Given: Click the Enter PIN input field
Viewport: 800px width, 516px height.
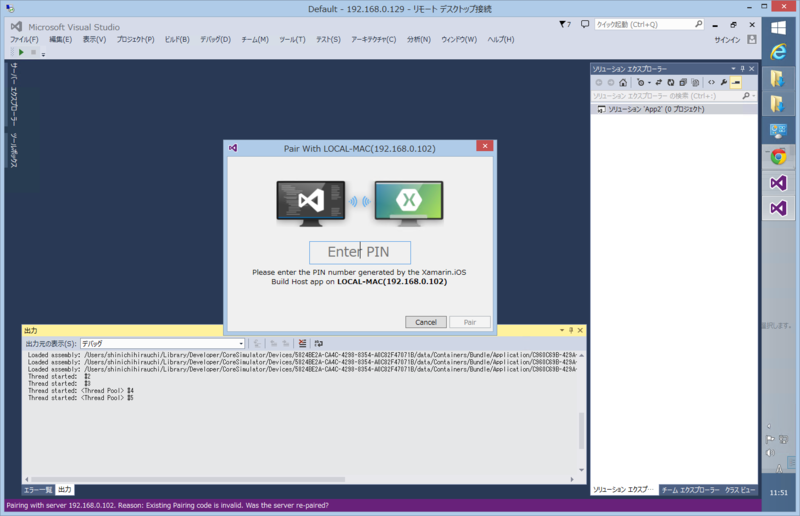Looking at the screenshot, I should point(360,252).
